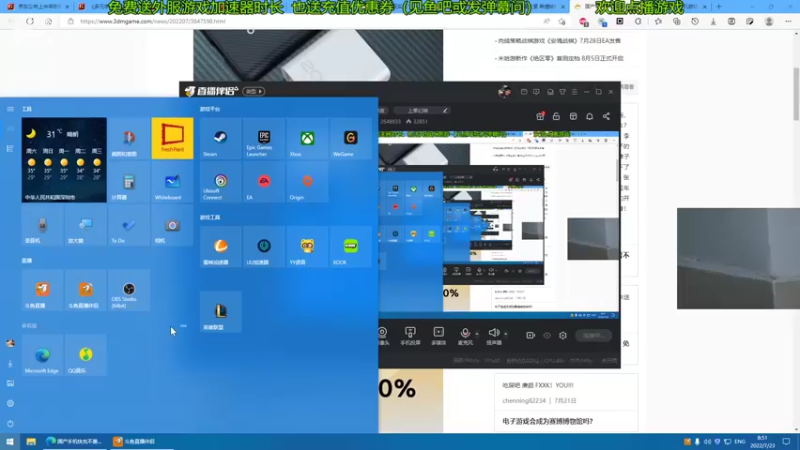Click the browser refresh button

[30, 21]
